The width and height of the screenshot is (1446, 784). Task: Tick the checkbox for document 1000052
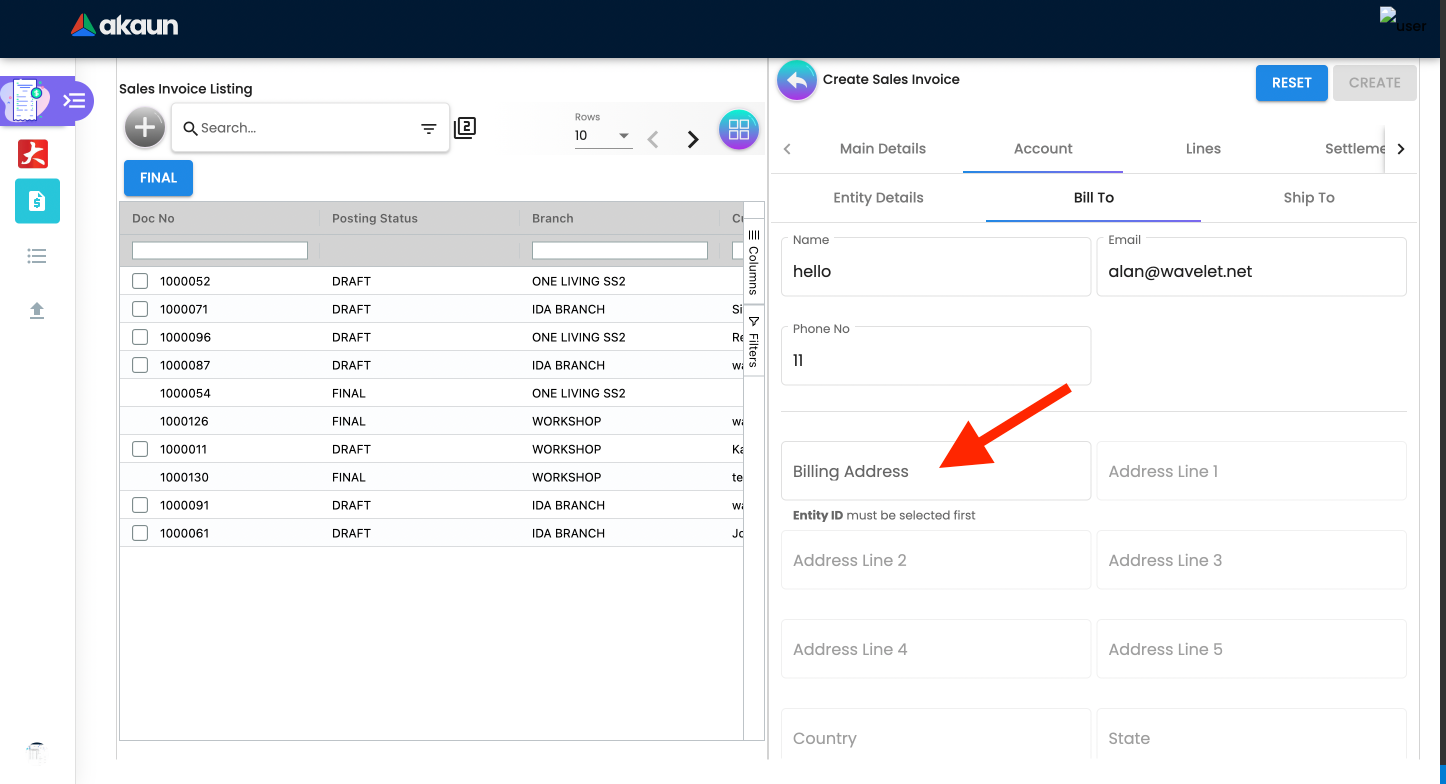140,281
